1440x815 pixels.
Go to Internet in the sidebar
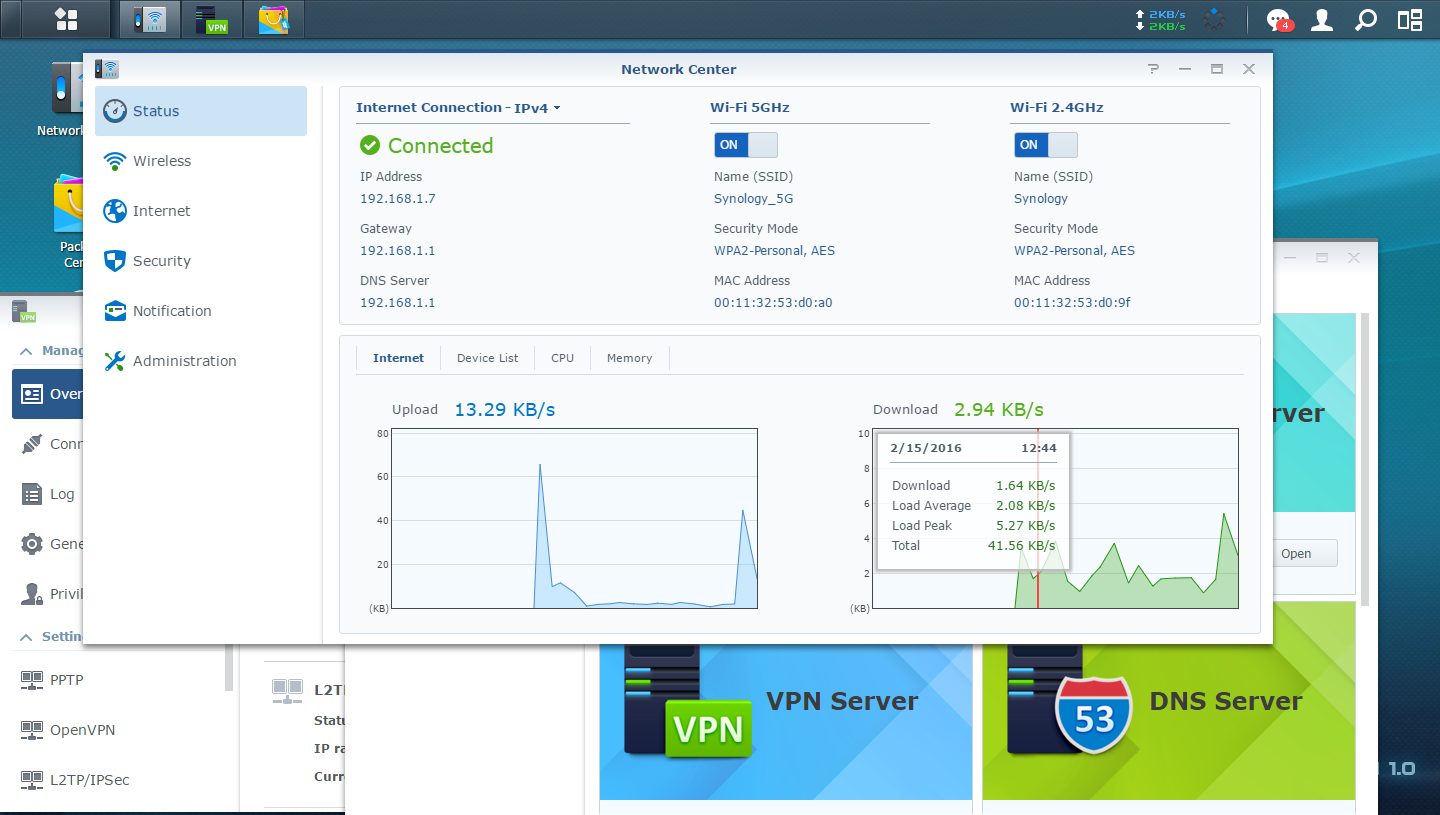pyautogui.click(x=201, y=211)
